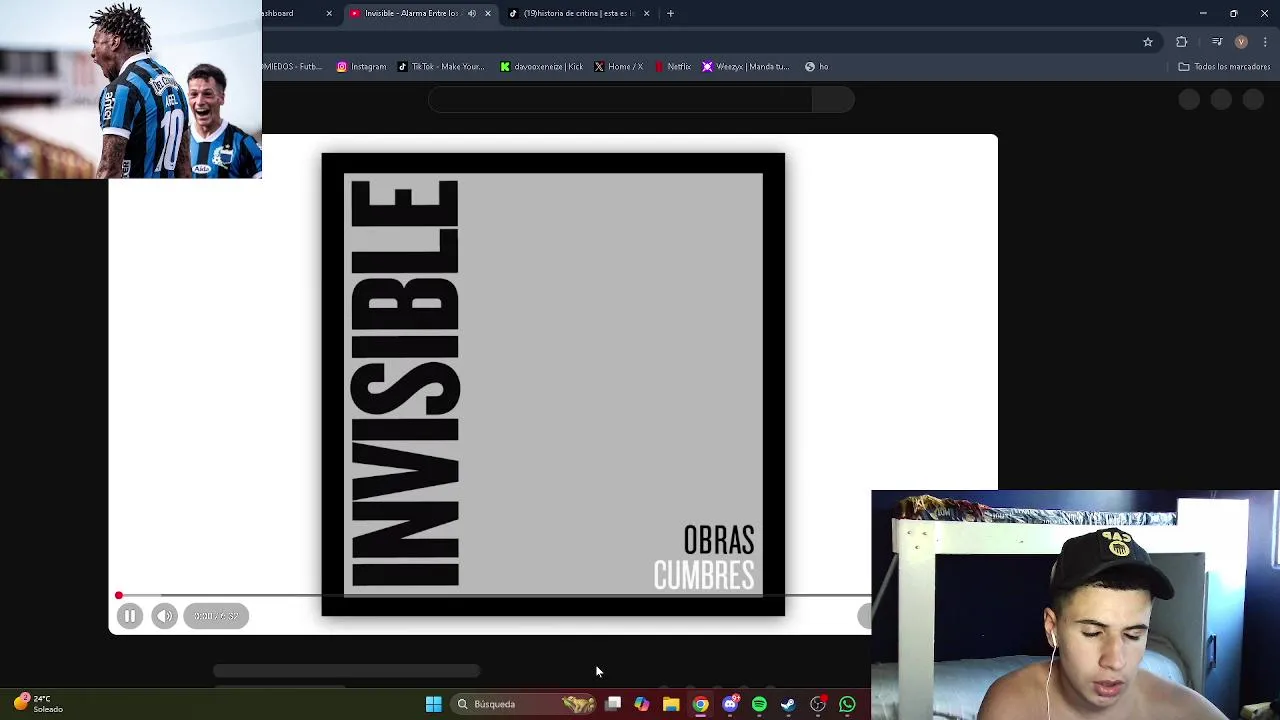
Task: Open File Explorer from the taskbar
Action: pyautogui.click(x=671, y=704)
